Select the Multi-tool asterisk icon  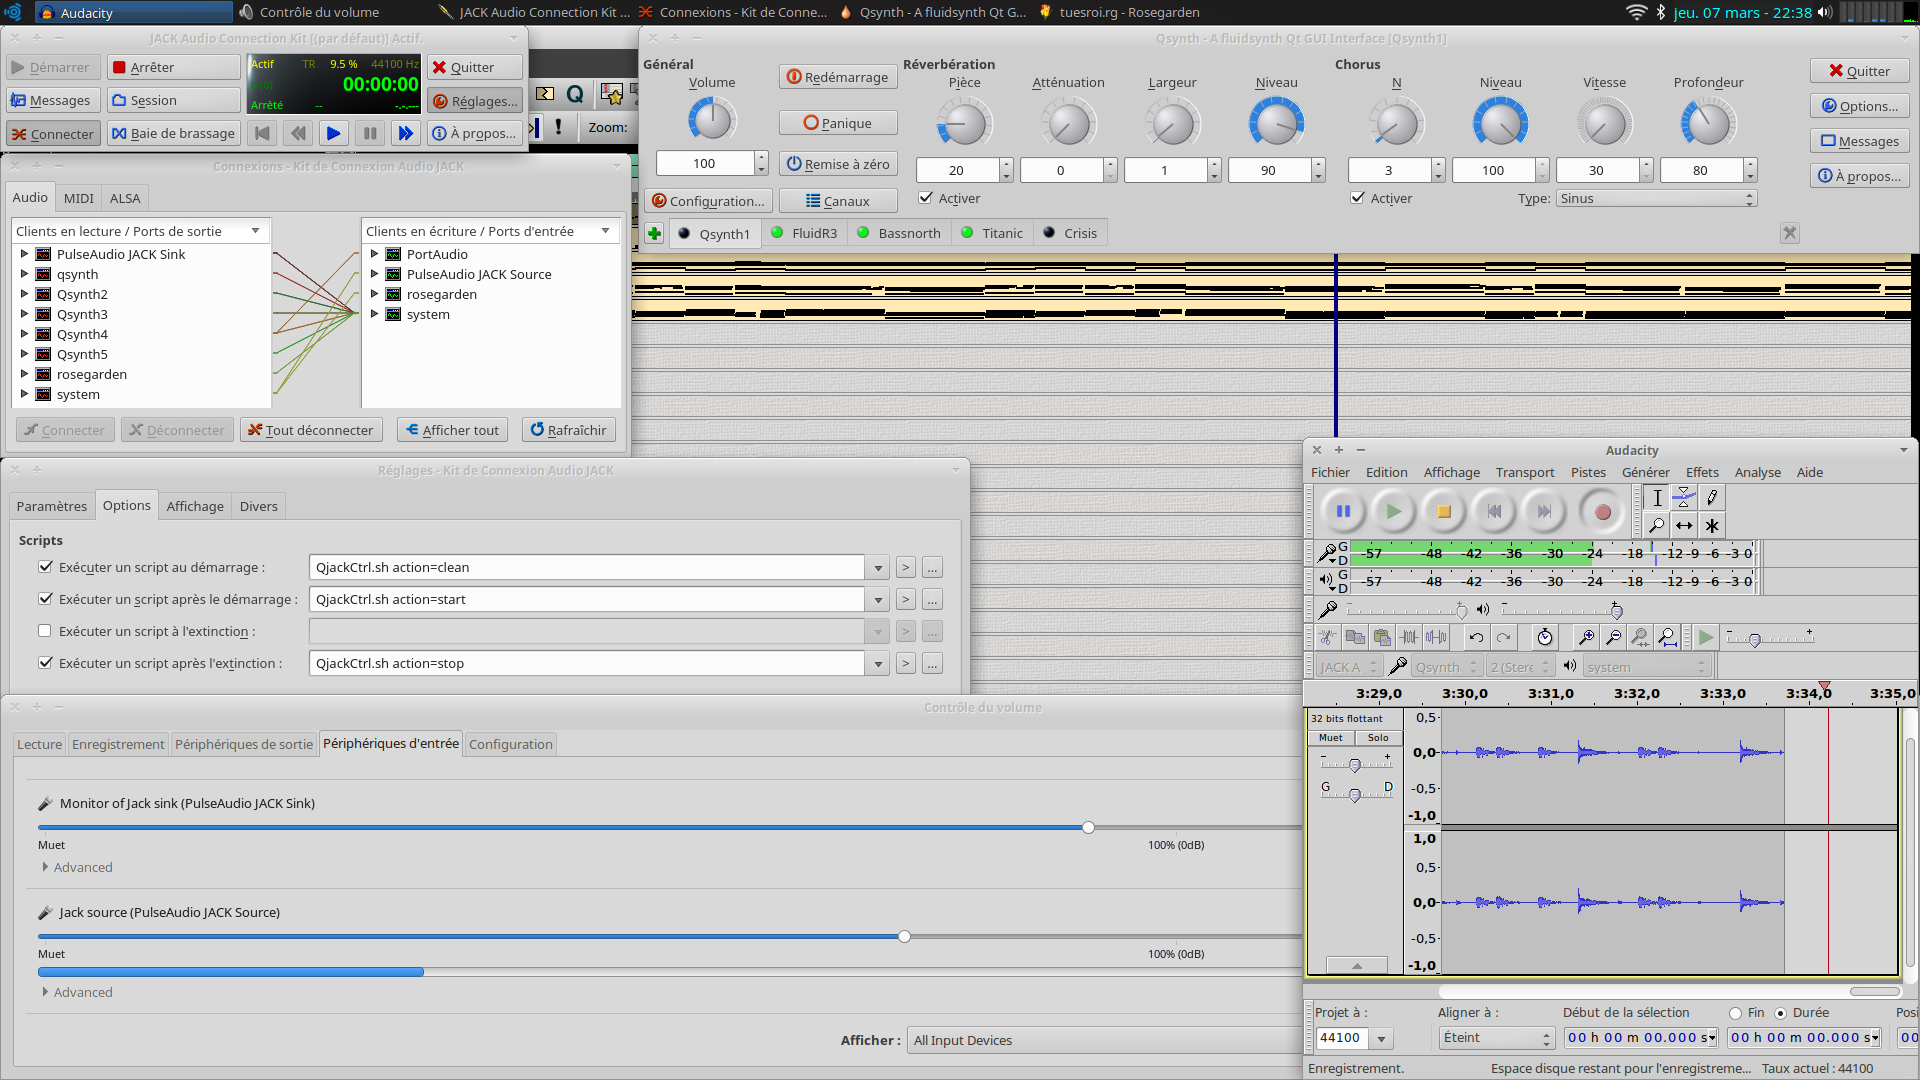1712,525
